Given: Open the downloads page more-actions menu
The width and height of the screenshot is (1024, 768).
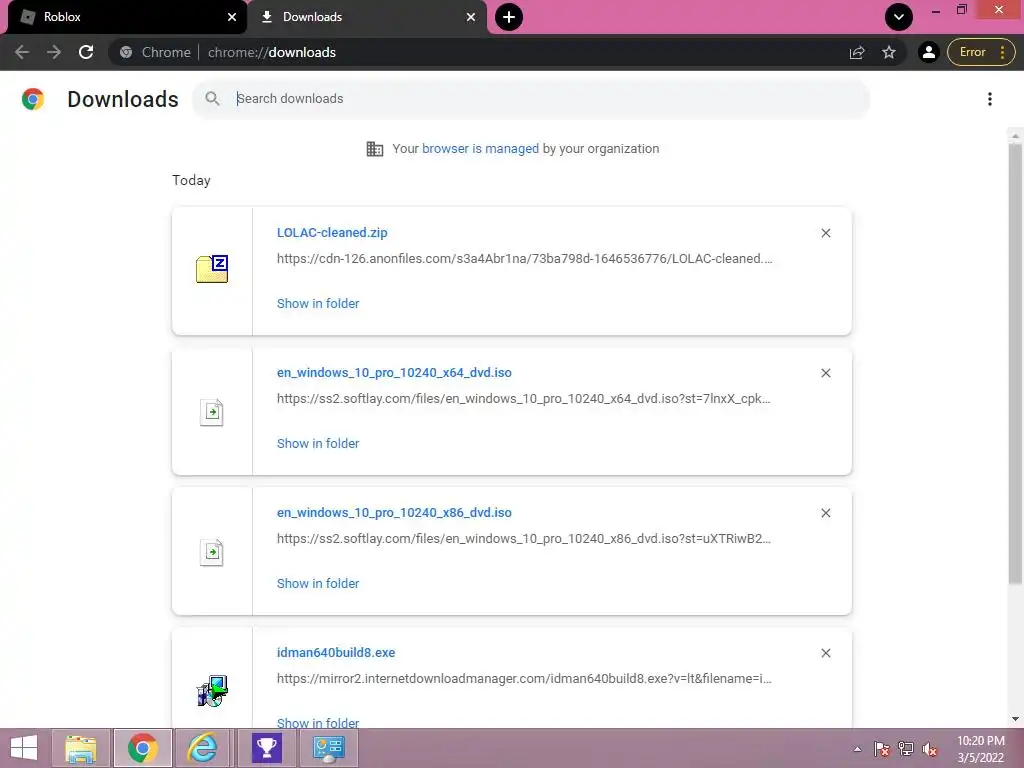Looking at the screenshot, I should [x=990, y=99].
